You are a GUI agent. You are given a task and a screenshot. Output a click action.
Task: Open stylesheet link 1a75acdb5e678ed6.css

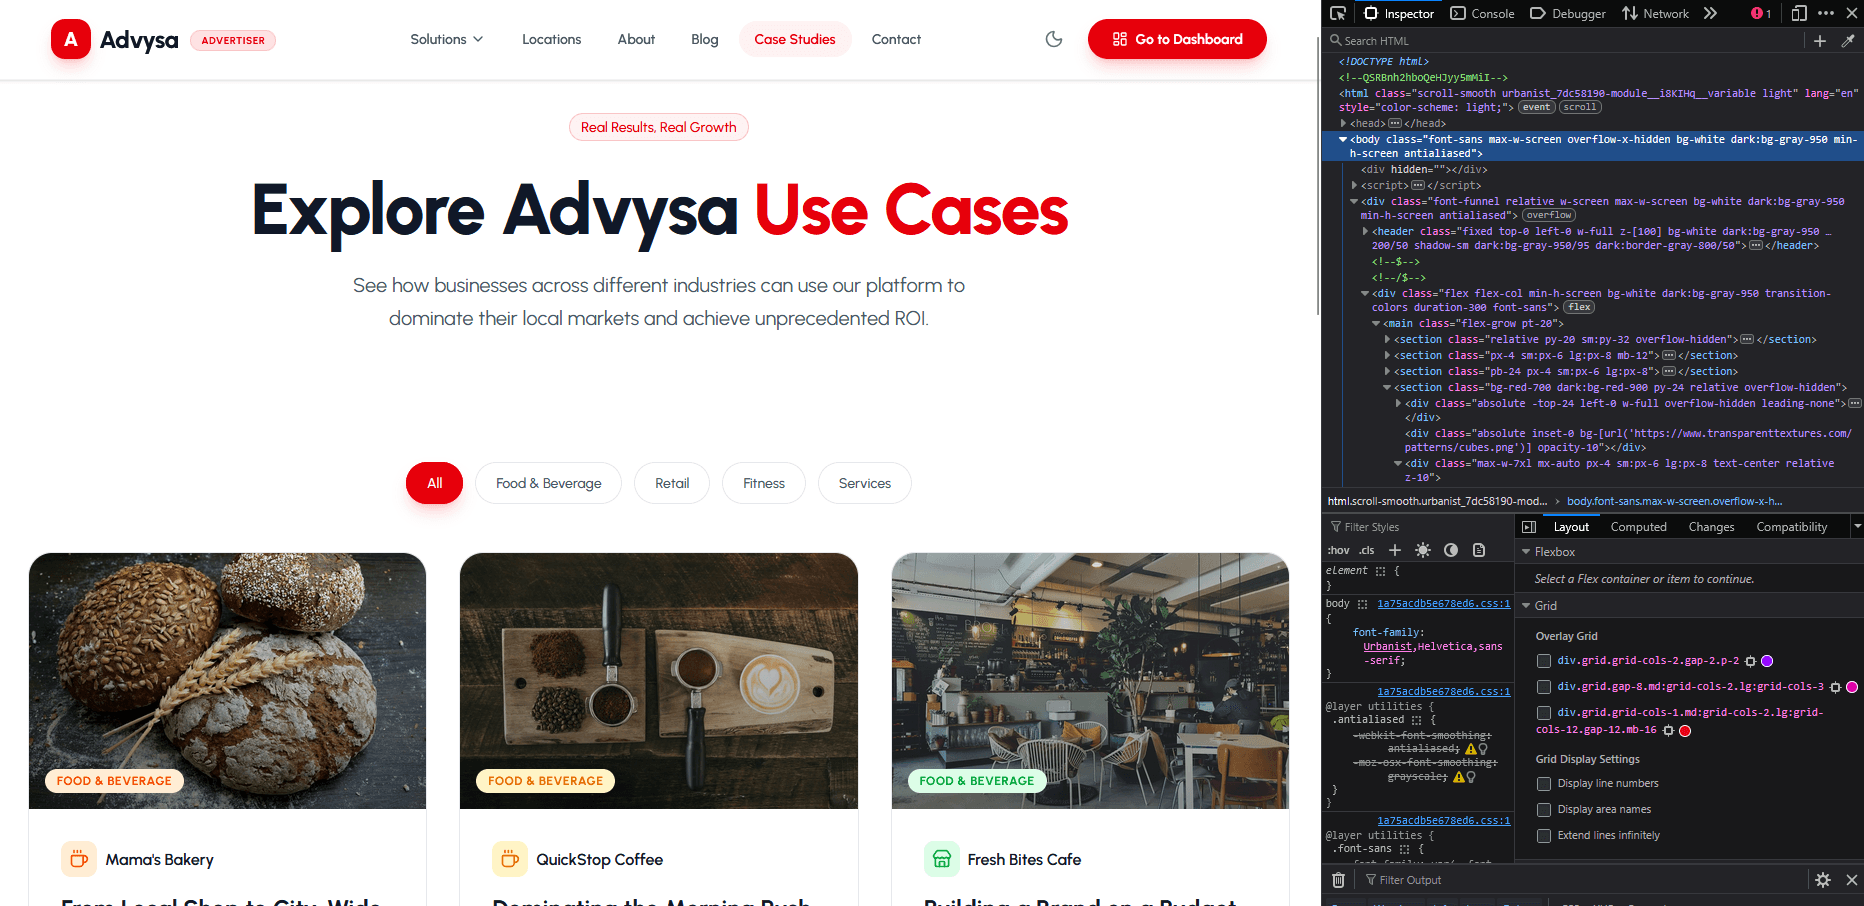1444,603
